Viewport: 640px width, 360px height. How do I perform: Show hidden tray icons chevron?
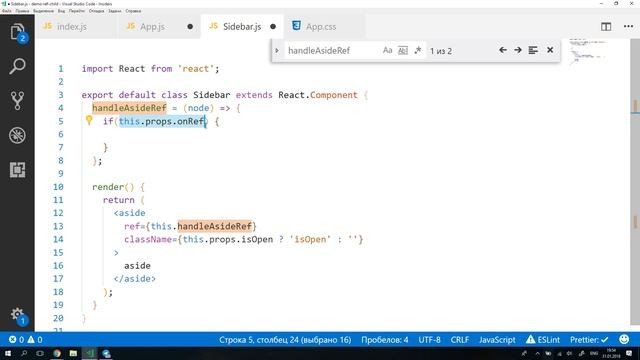point(537,353)
